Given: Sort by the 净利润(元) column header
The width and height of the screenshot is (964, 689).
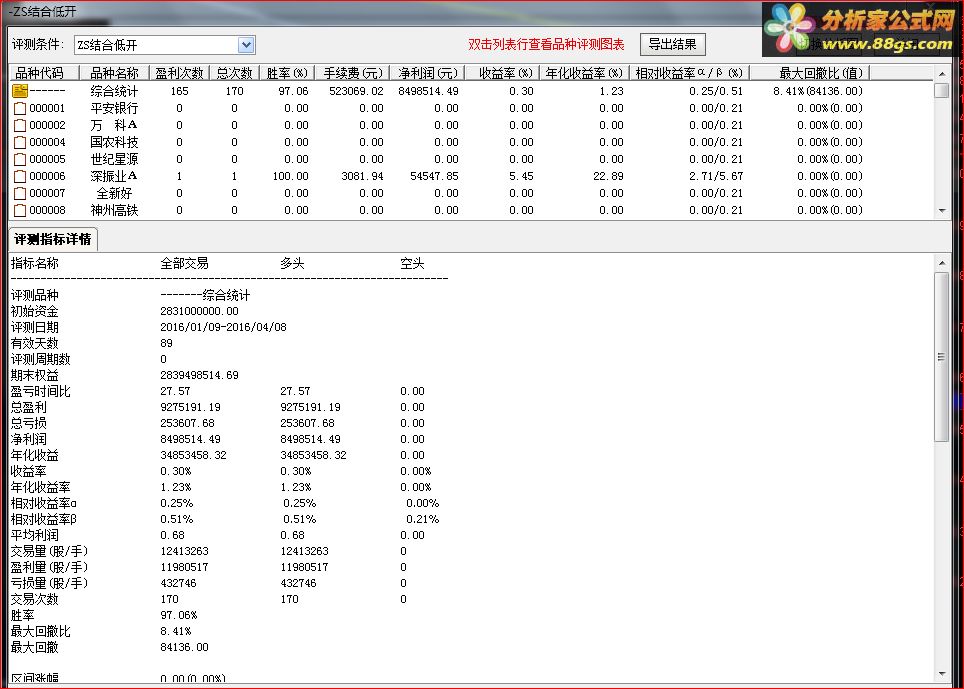Looking at the screenshot, I should point(428,73).
